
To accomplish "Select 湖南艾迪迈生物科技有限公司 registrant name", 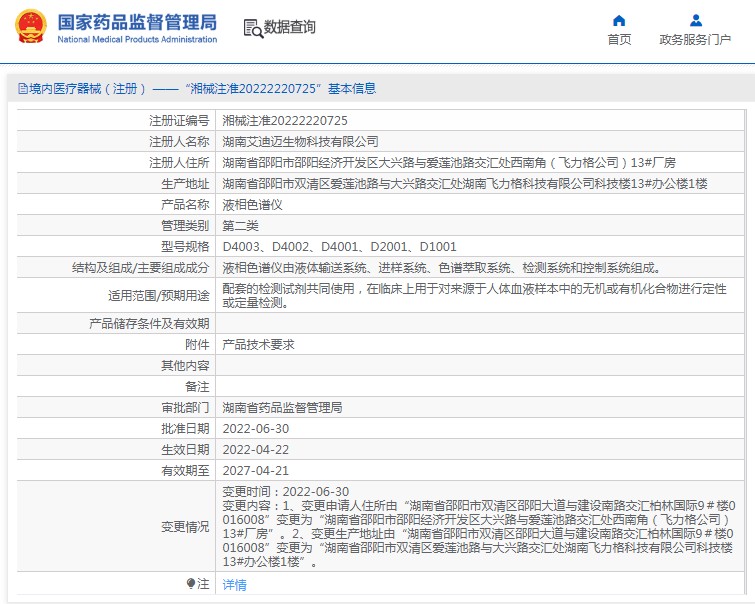I will tap(300, 142).
